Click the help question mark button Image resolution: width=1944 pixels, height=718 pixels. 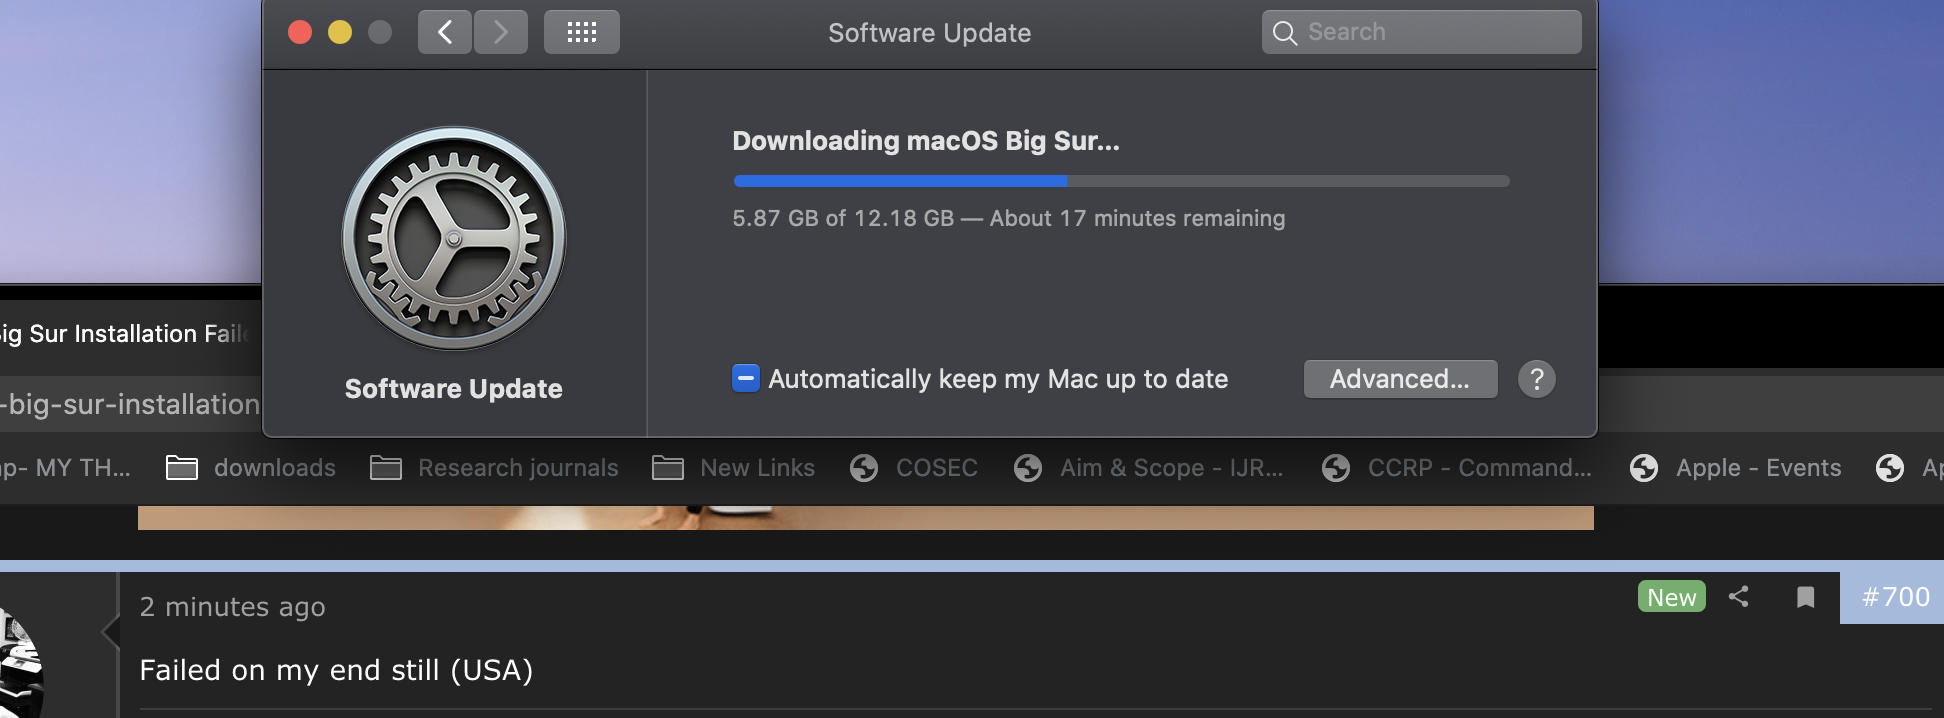click(x=1536, y=379)
